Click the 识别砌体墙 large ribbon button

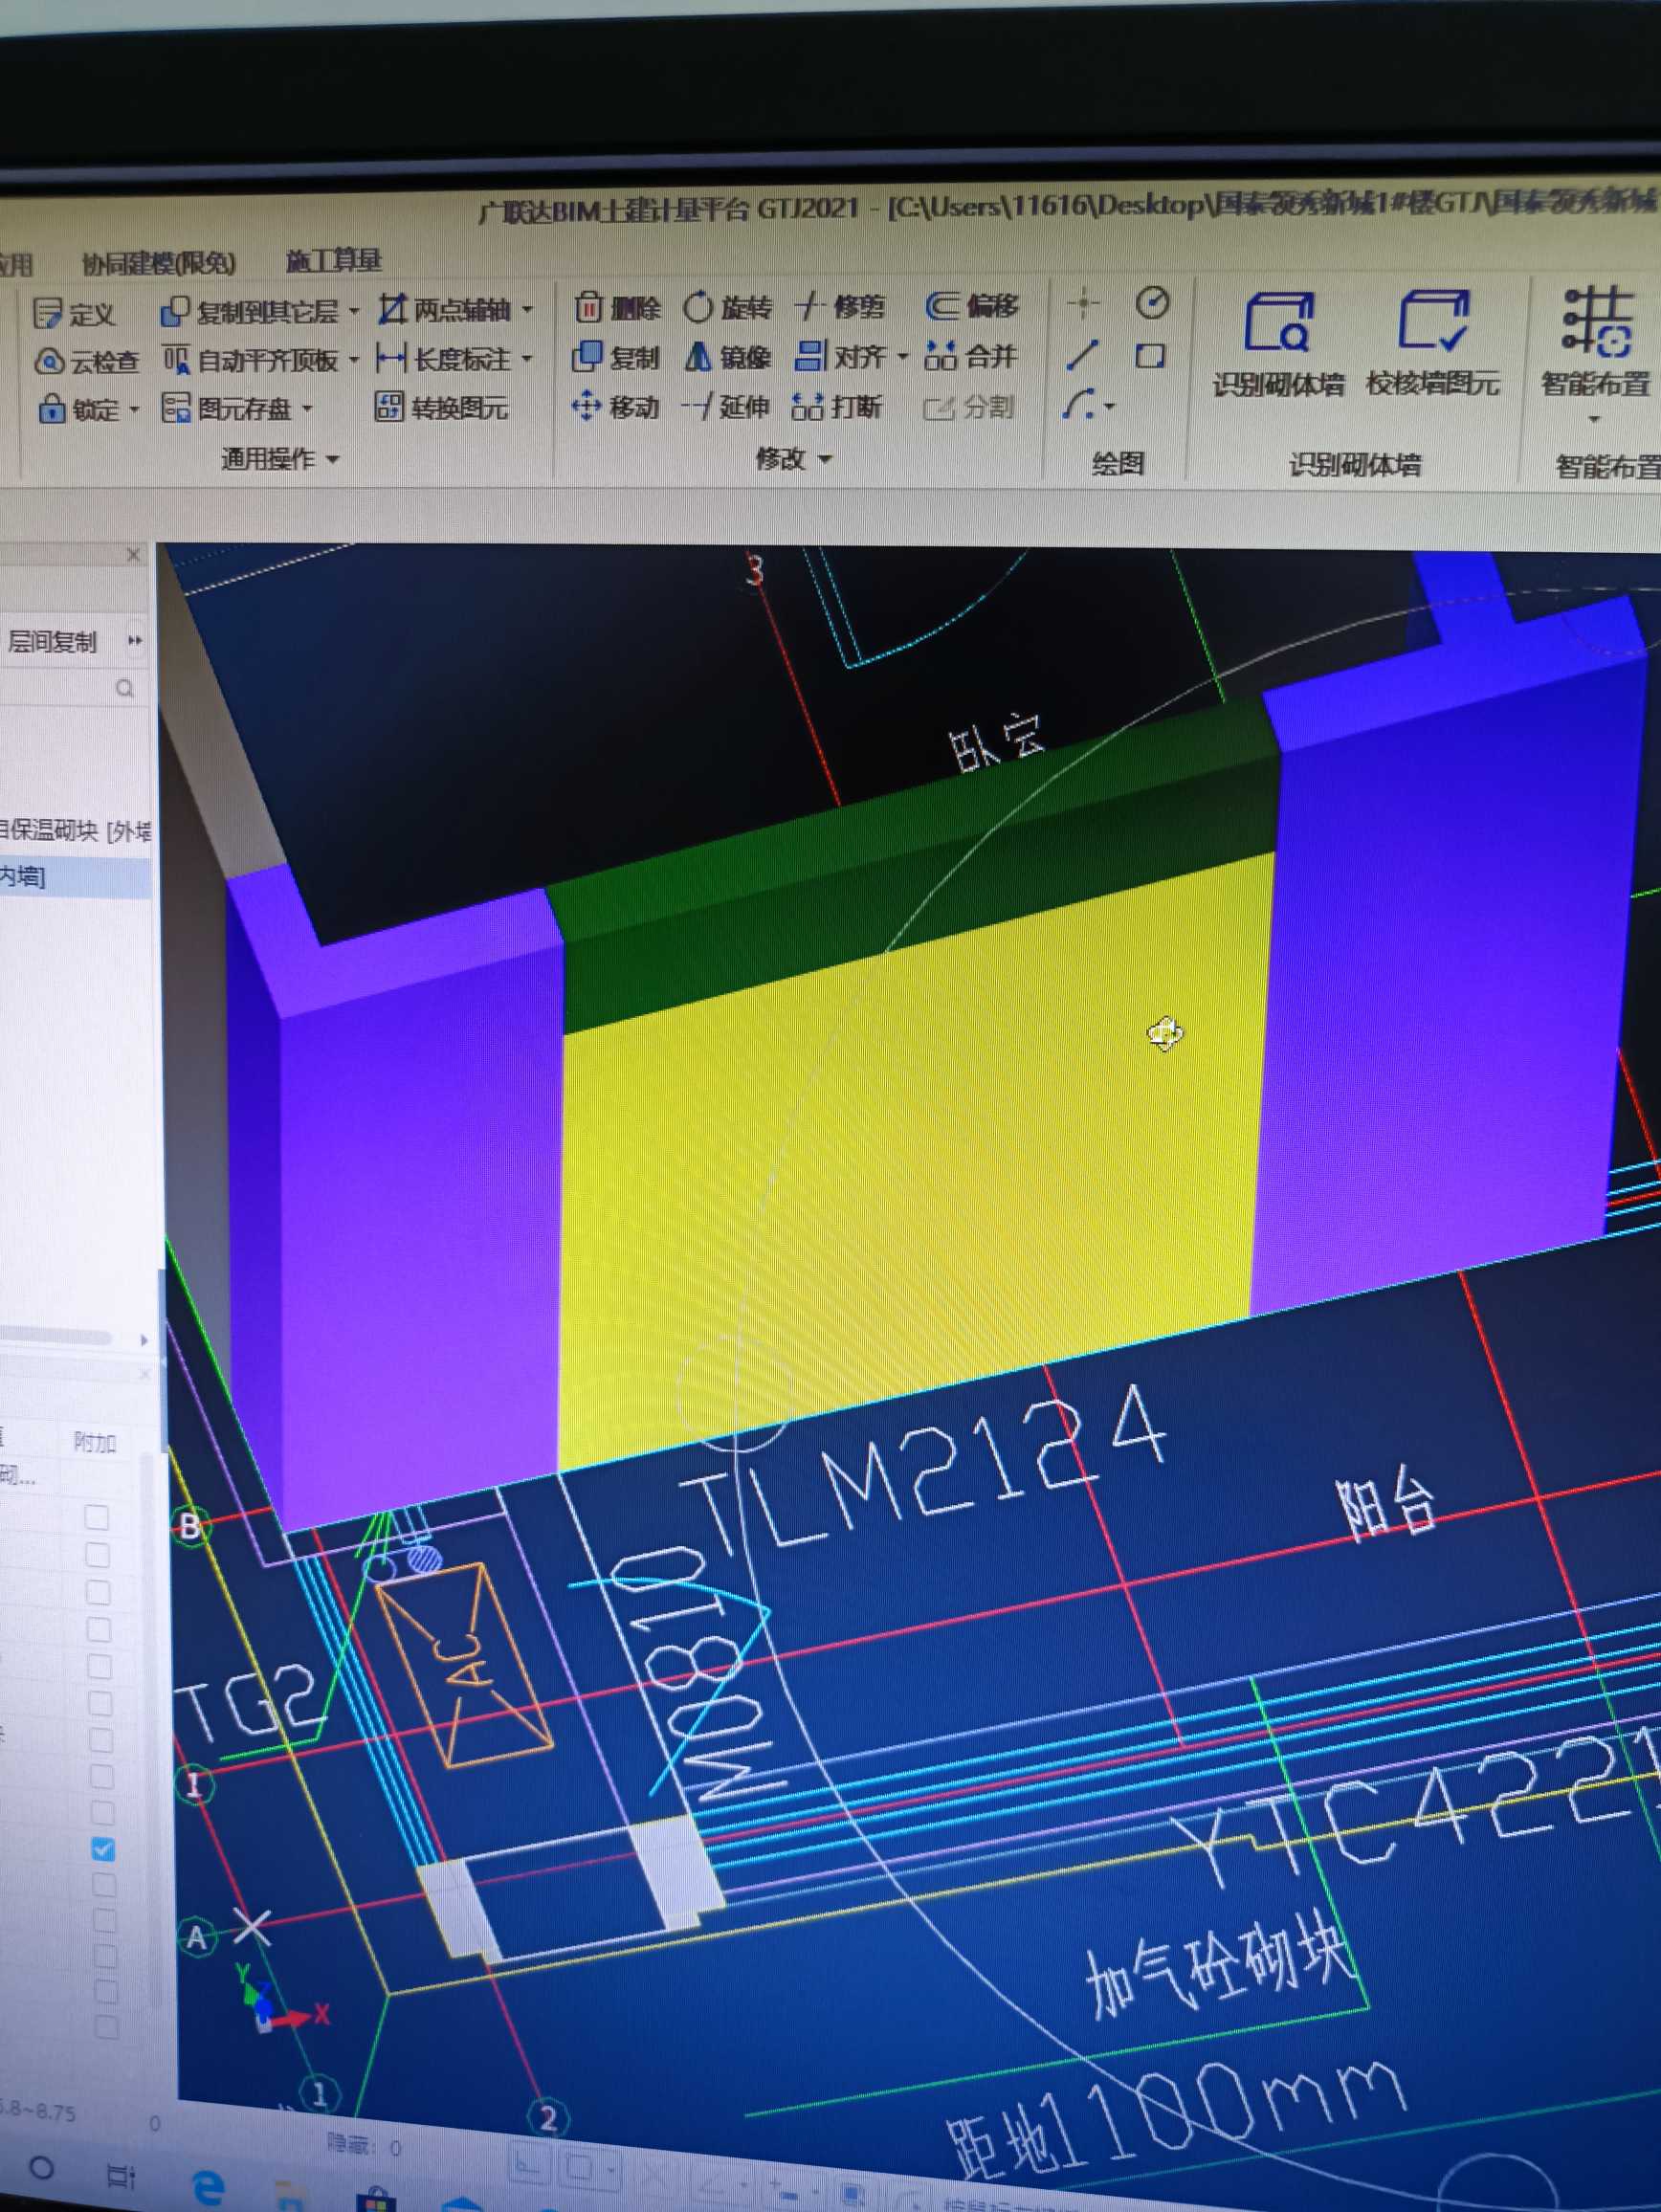[1277, 345]
